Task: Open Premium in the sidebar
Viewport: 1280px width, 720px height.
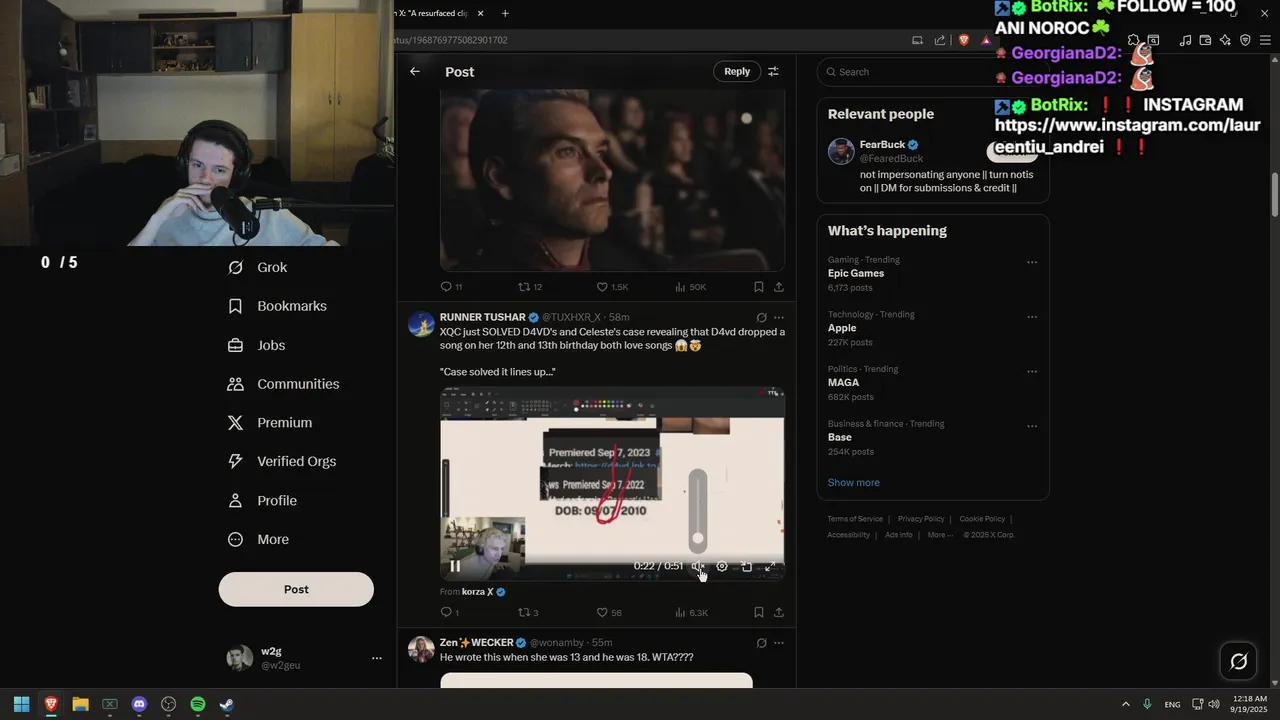Action: 270,423
